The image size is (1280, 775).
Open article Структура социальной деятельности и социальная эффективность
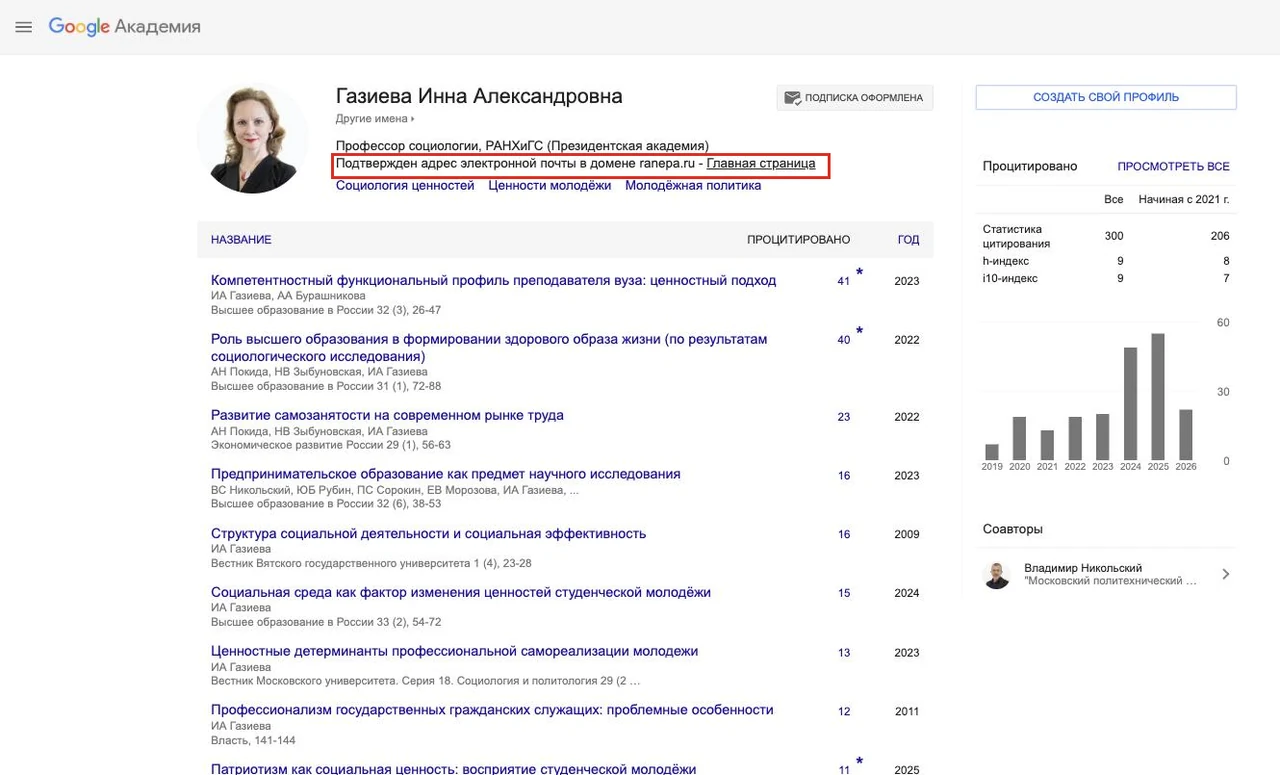(428, 533)
